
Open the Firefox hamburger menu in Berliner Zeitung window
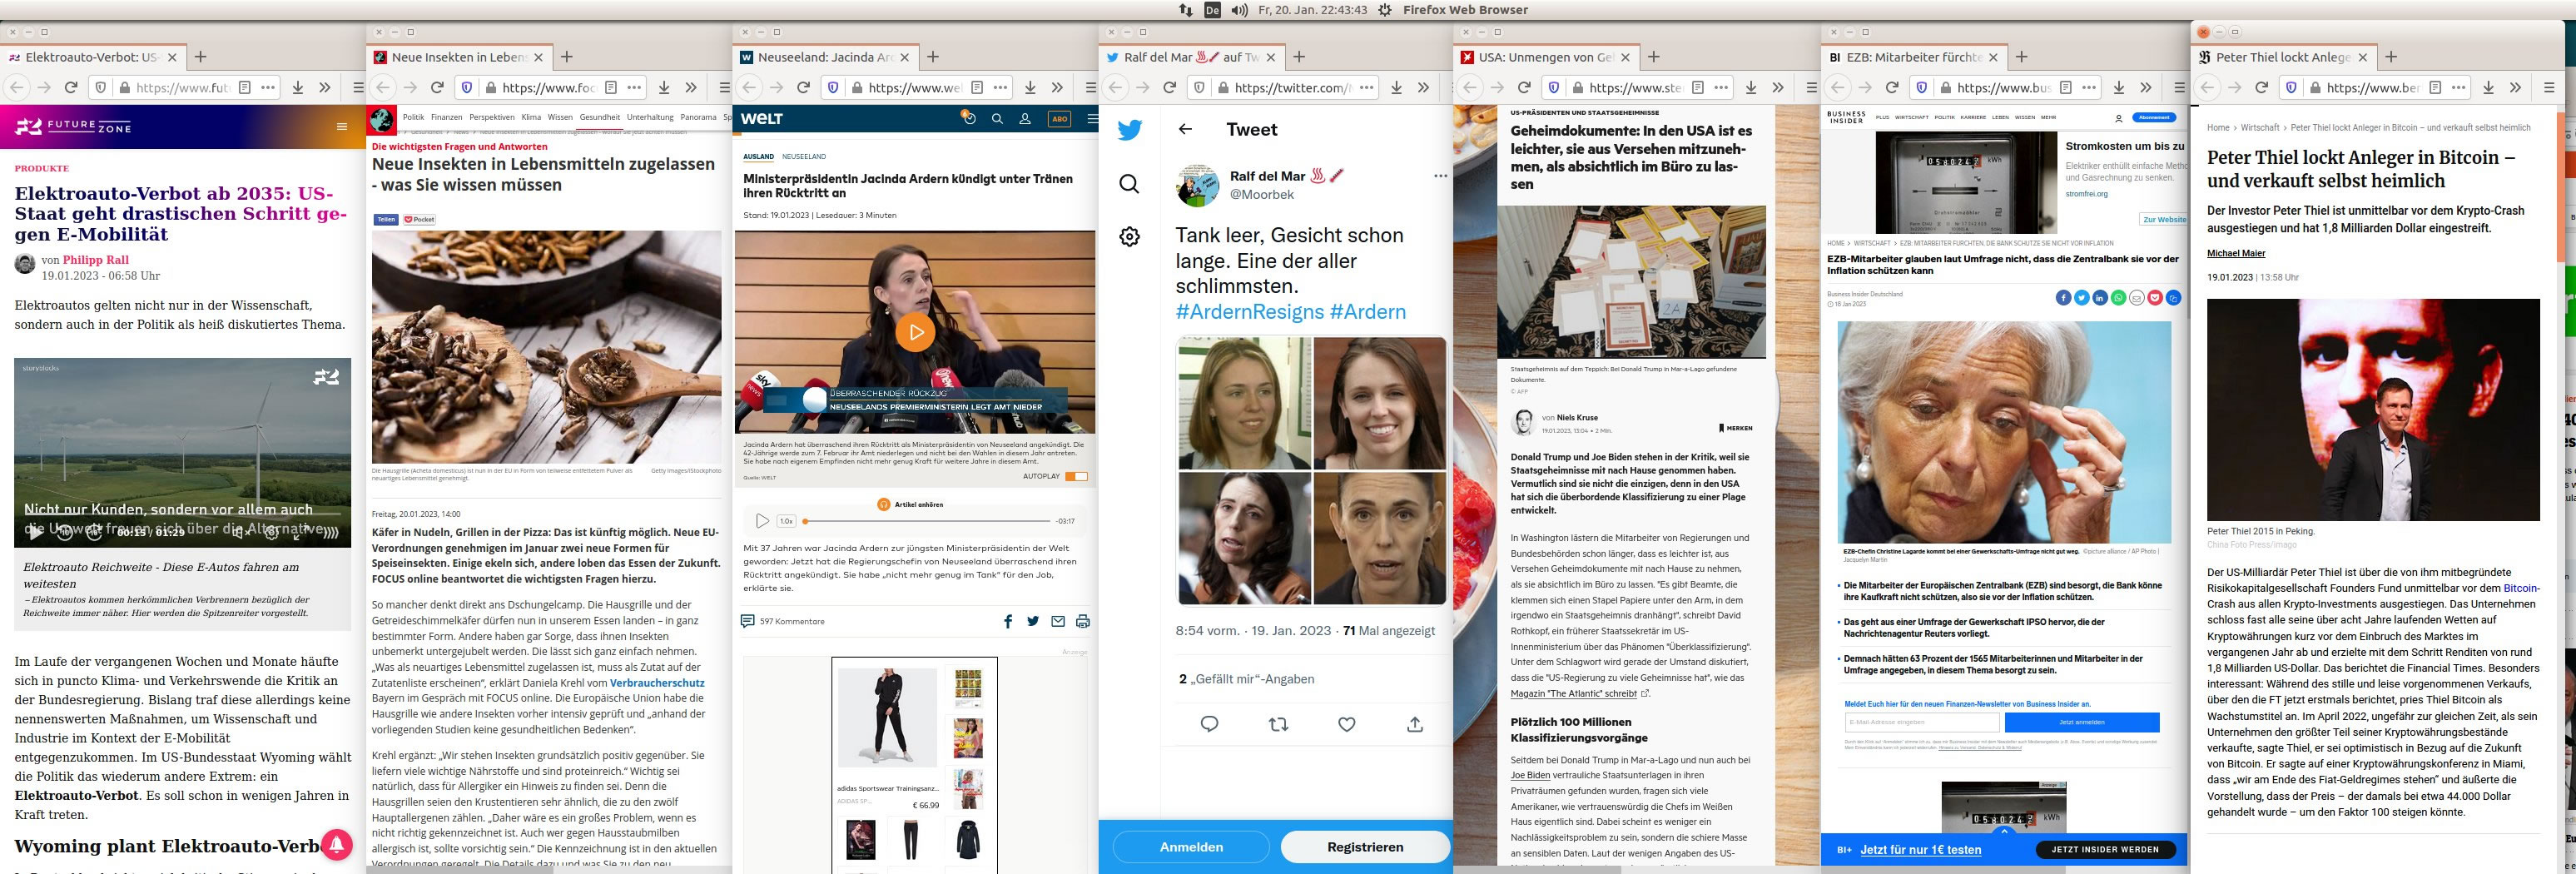point(2549,88)
